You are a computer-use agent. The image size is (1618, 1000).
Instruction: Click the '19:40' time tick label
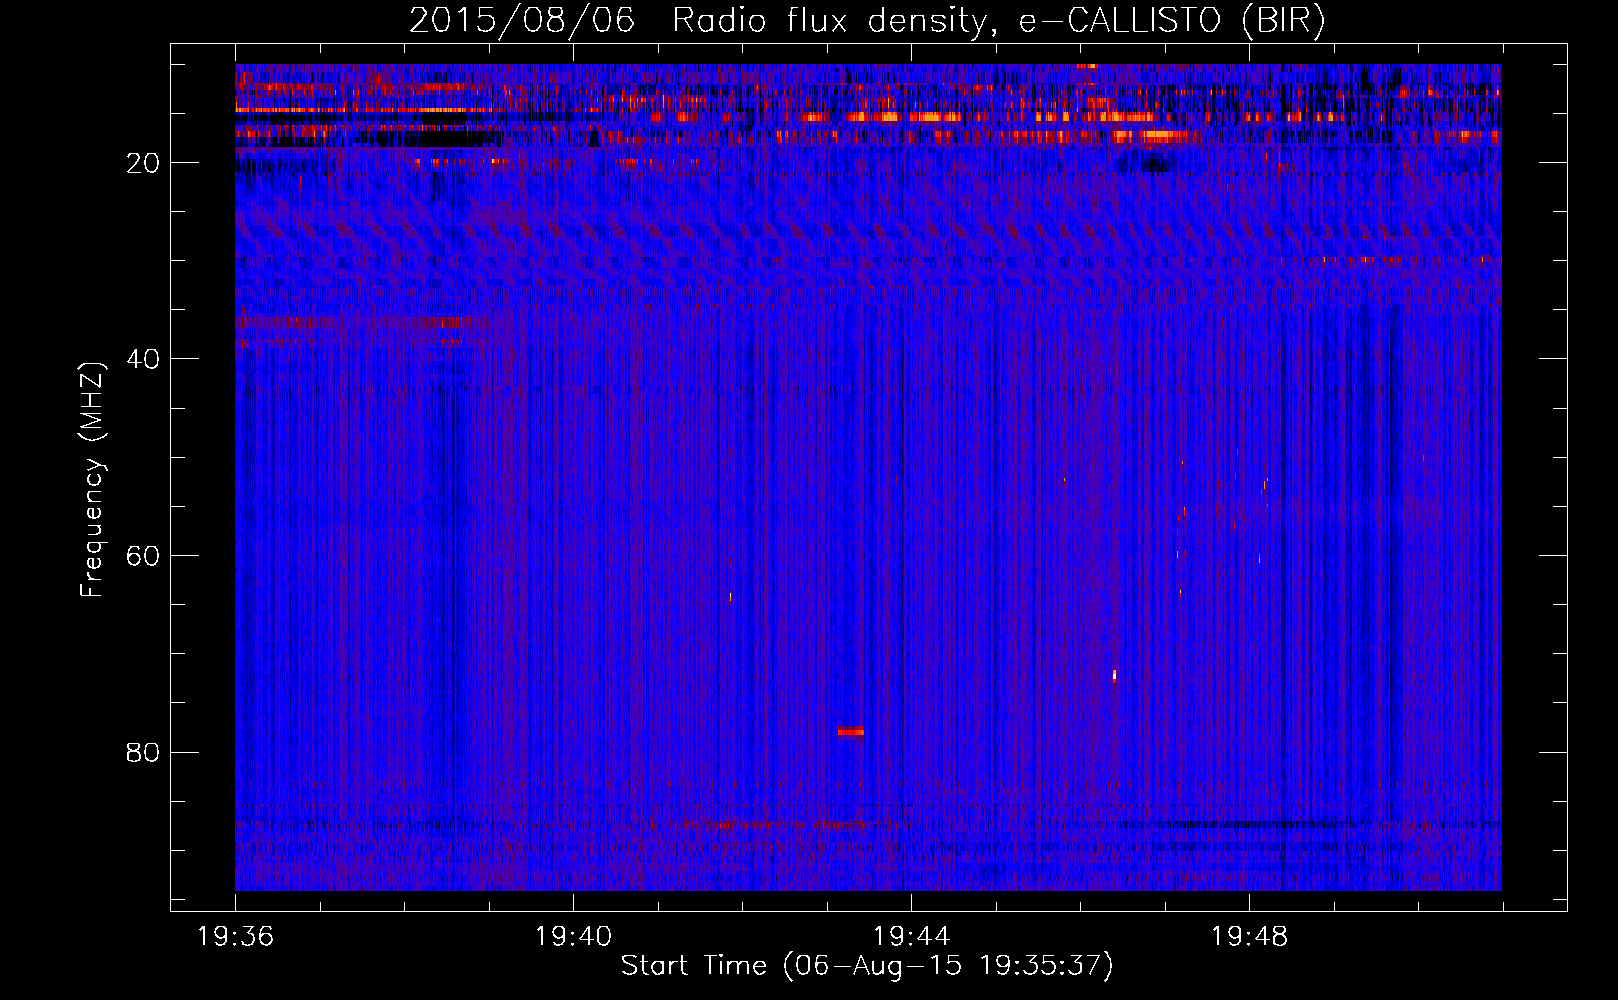(x=573, y=937)
